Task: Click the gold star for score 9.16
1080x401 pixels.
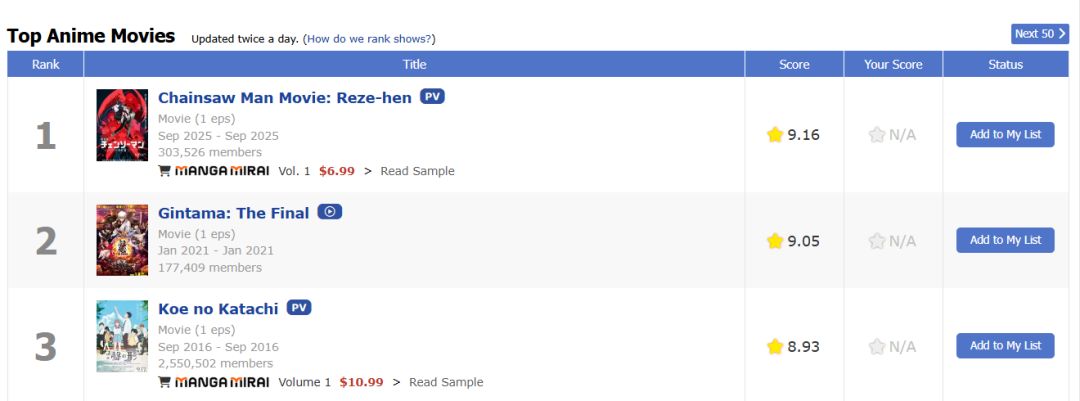Action: (x=775, y=135)
